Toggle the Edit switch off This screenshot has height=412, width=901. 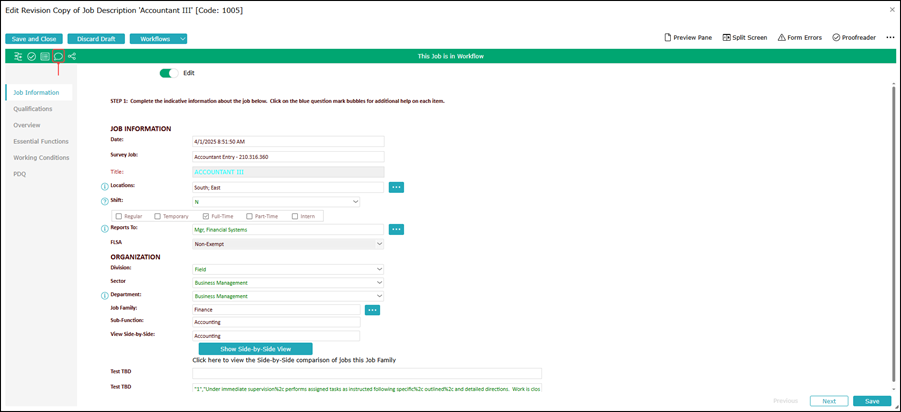pos(169,73)
